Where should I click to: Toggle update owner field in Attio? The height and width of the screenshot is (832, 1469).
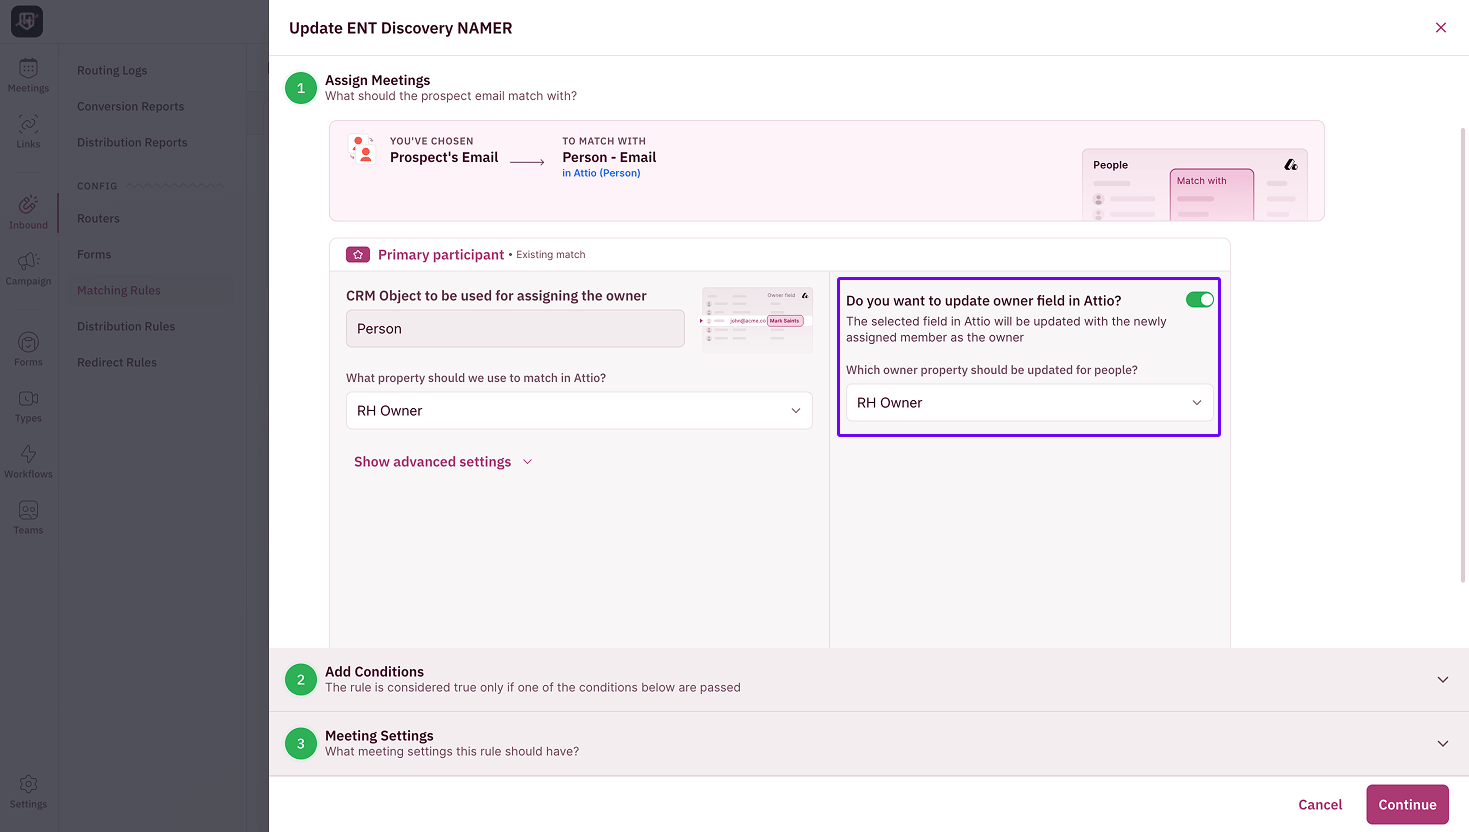(x=1199, y=300)
